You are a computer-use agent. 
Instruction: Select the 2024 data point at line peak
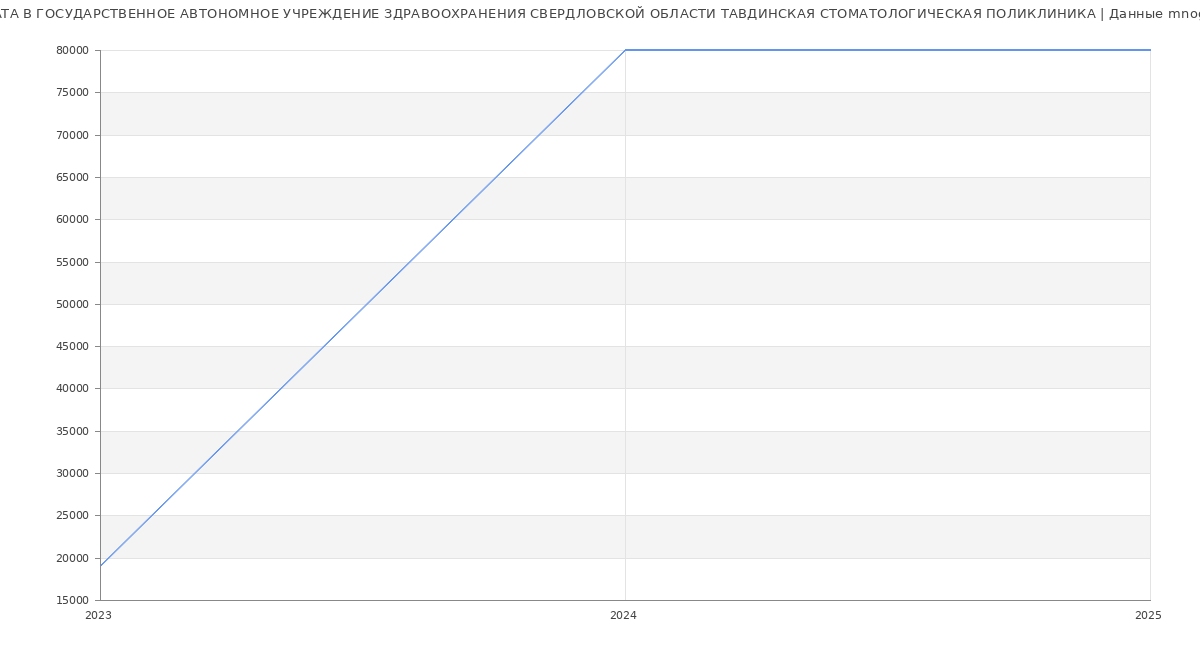point(625,50)
